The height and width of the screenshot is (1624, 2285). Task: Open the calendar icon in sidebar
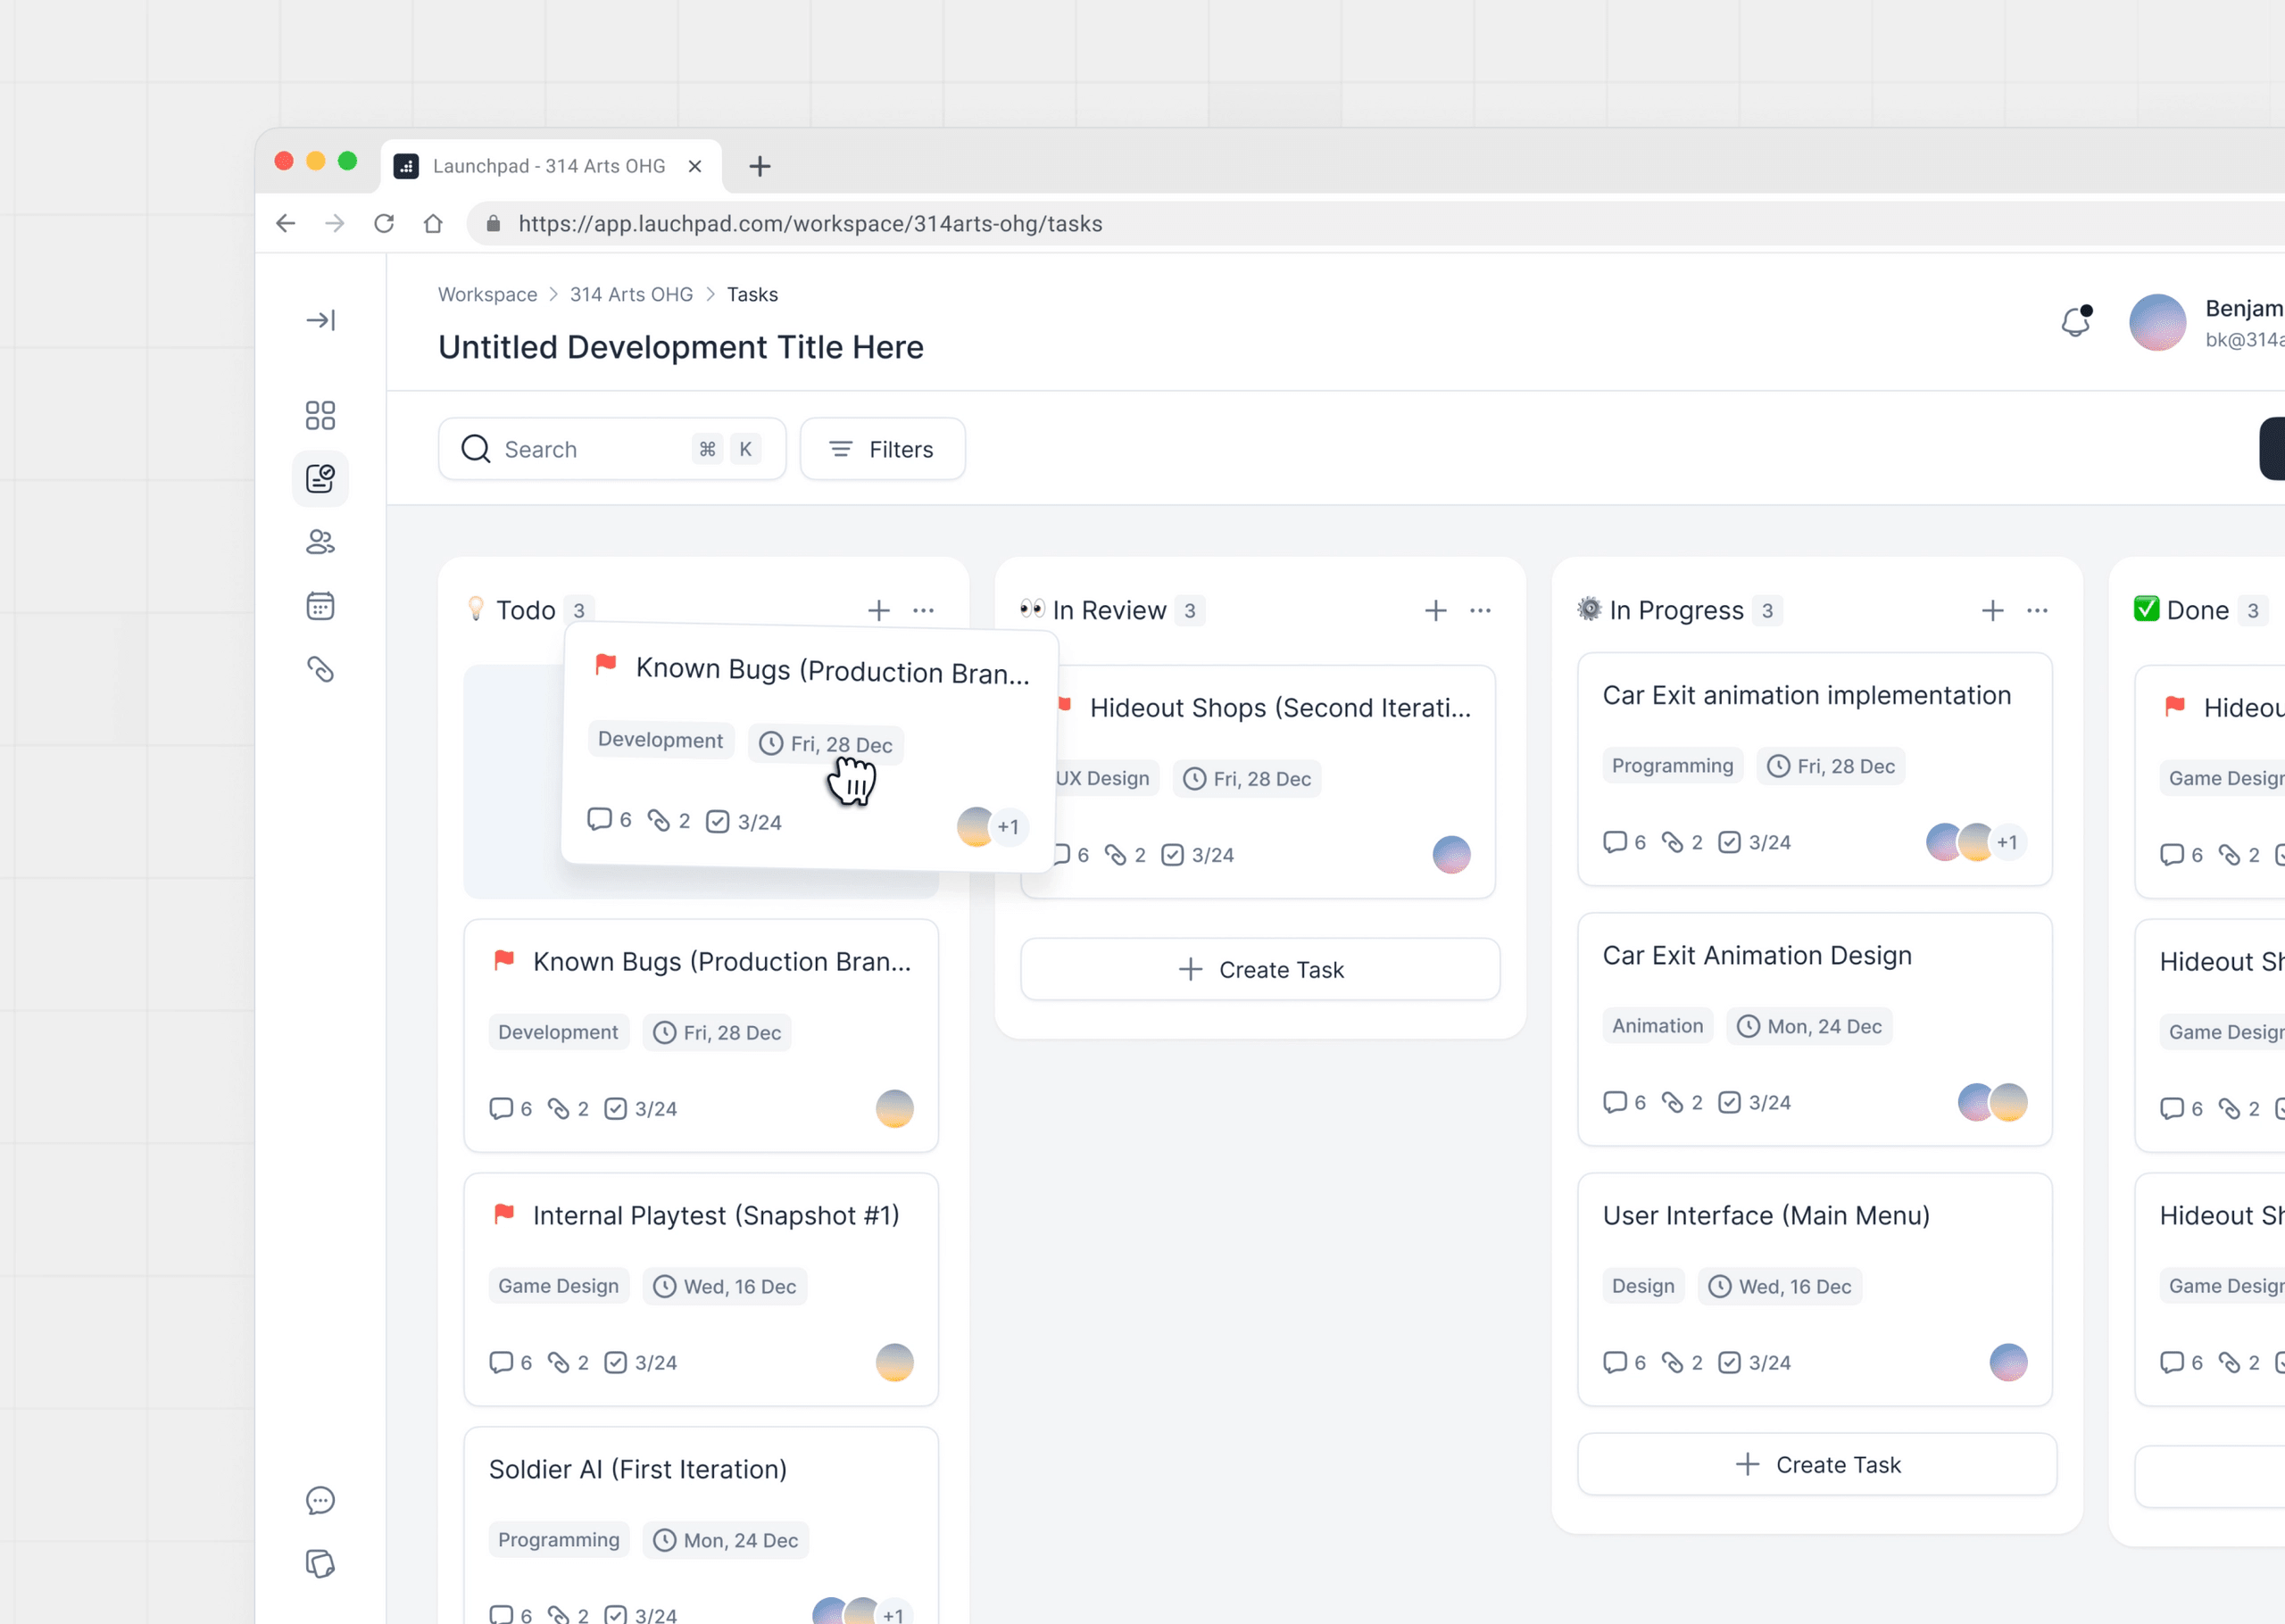[320, 606]
